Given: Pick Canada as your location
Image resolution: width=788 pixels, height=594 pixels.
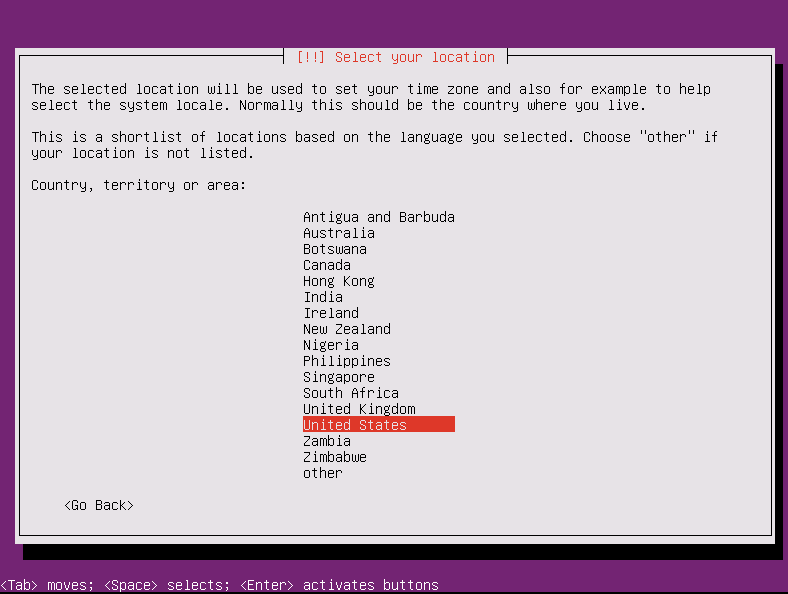Looking at the screenshot, I should [x=327, y=265].
